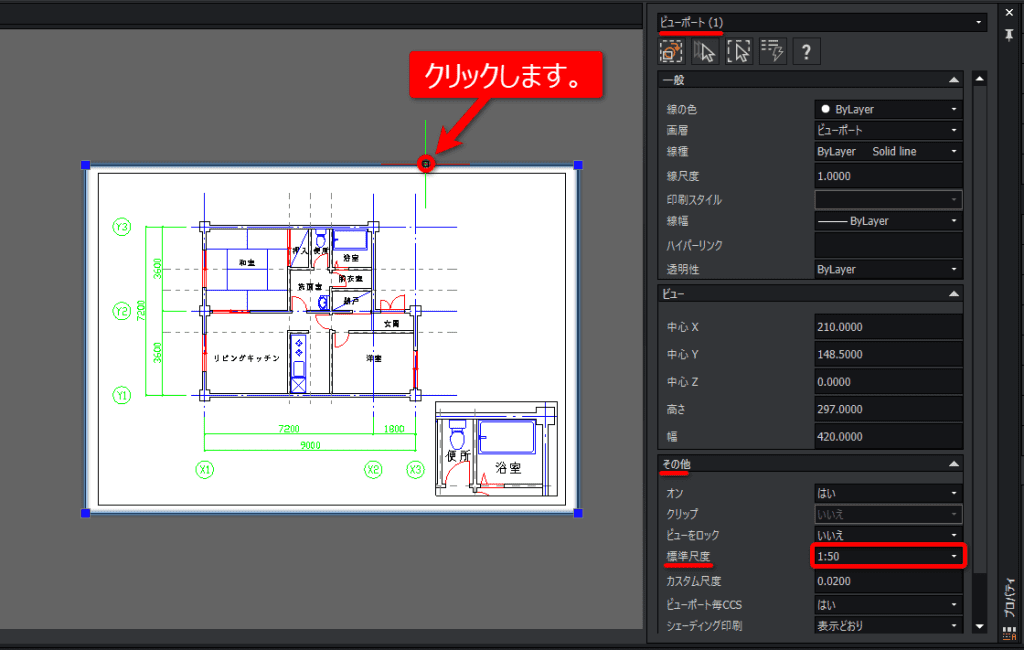The width and height of the screenshot is (1024, 650).
Task: Click the properties scrollbar down arrow
Action: (979, 626)
